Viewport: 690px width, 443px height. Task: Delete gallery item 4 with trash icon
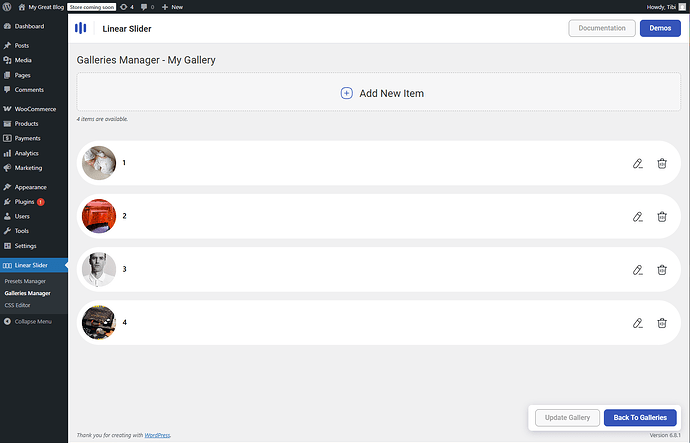pos(662,323)
